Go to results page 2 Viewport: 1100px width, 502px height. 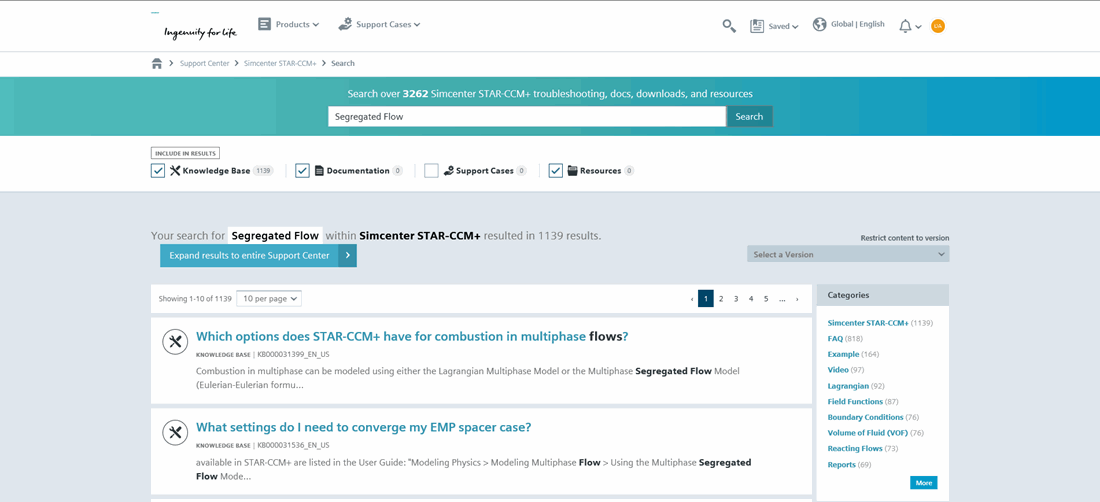tap(720, 299)
